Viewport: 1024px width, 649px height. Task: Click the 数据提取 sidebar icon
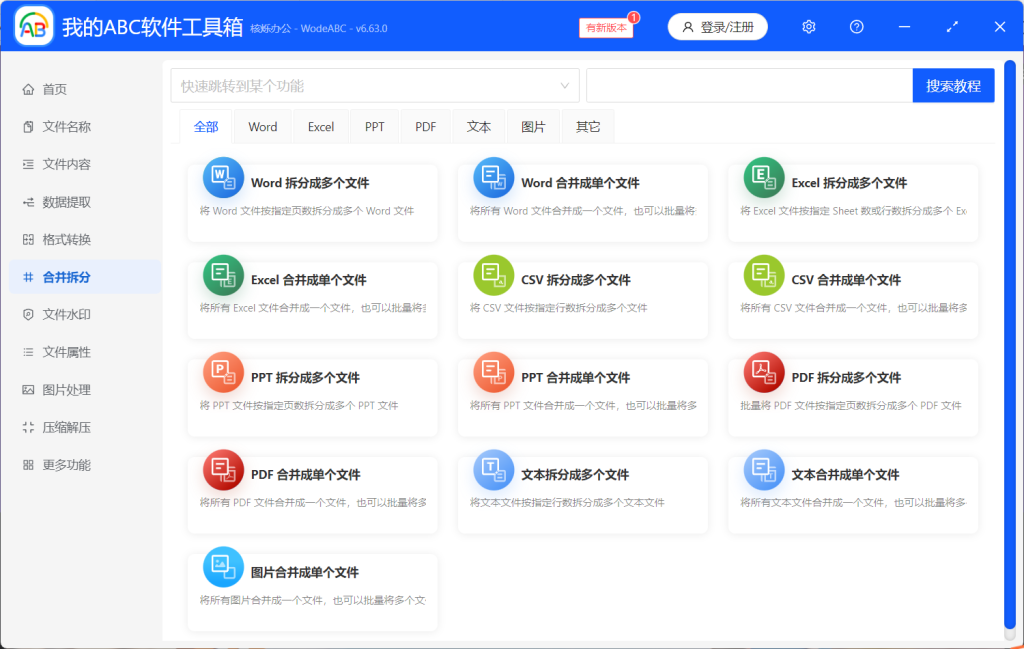coord(28,202)
